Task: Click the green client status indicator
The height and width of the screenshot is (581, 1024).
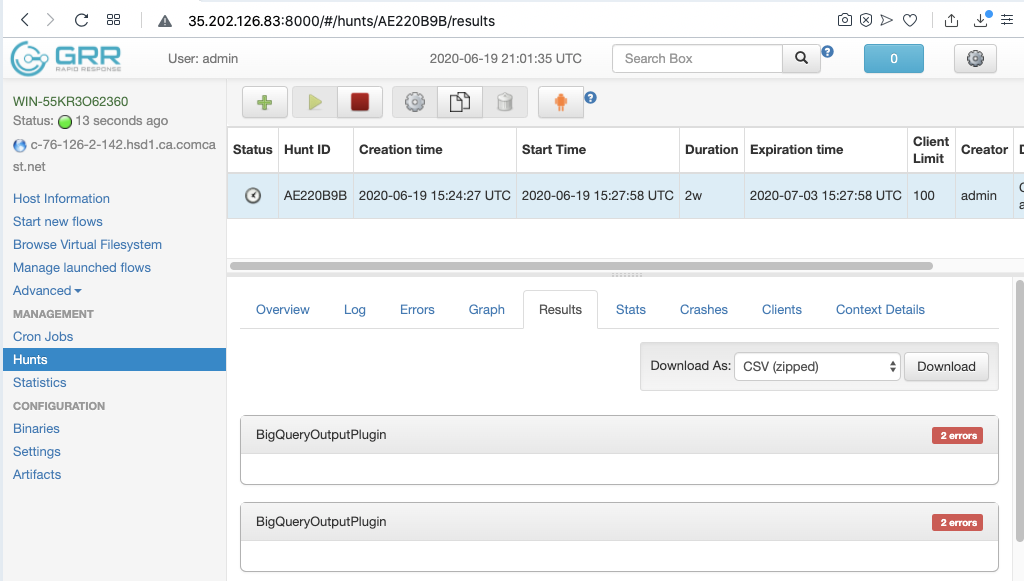Action: pos(65,121)
